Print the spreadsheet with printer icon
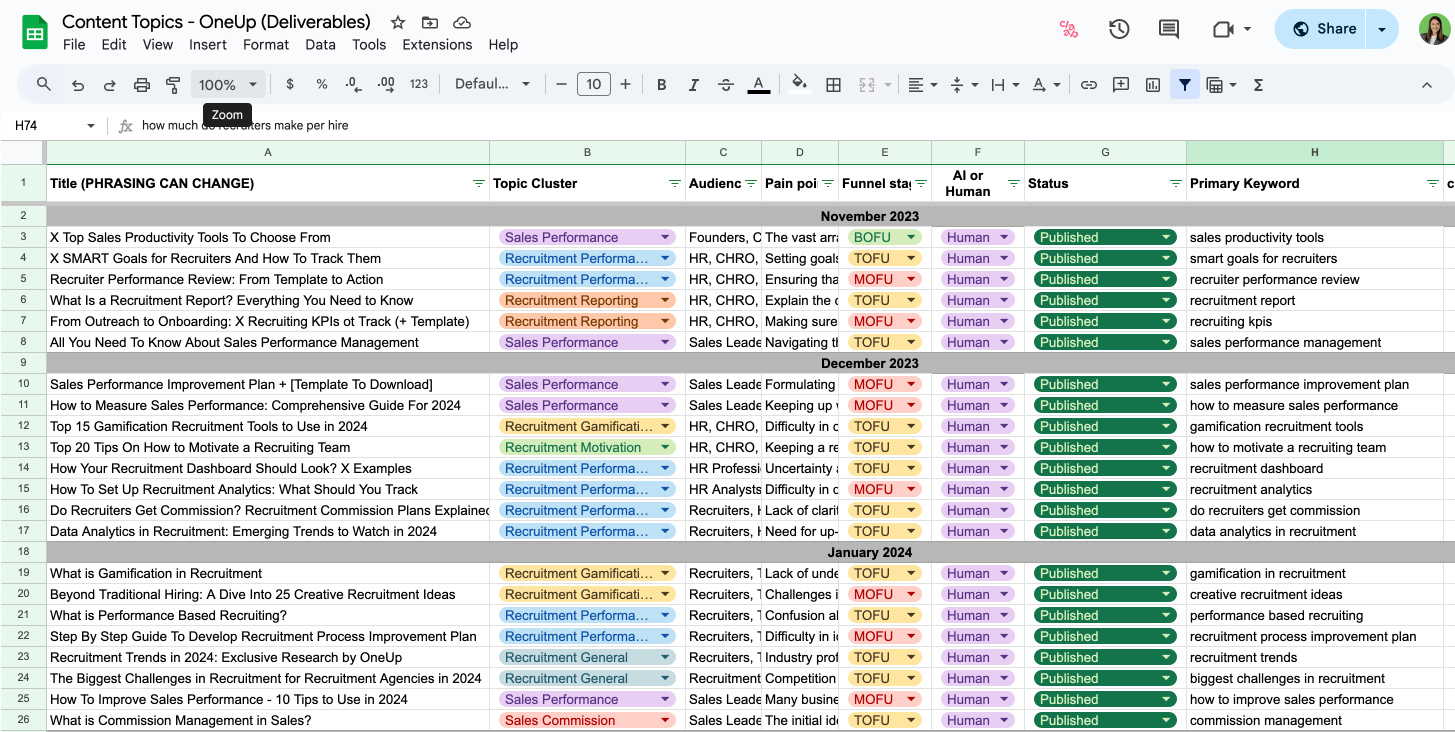The height and width of the screenshot is (732, 1455). click(141, 85)
